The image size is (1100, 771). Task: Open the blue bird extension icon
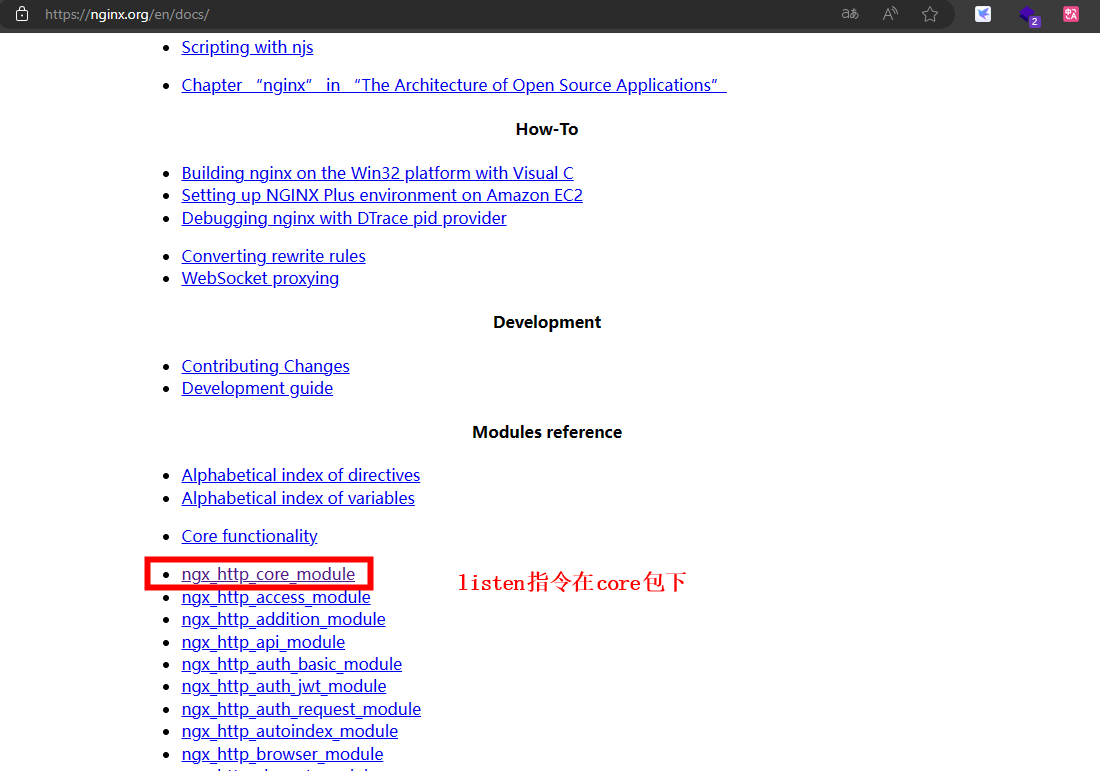coord(983,14)
